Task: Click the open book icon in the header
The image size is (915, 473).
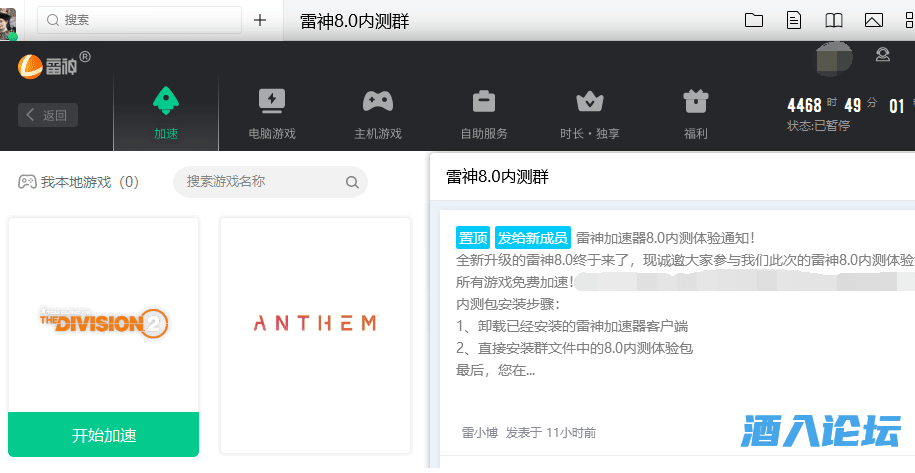Action: (x=834, y=21)
